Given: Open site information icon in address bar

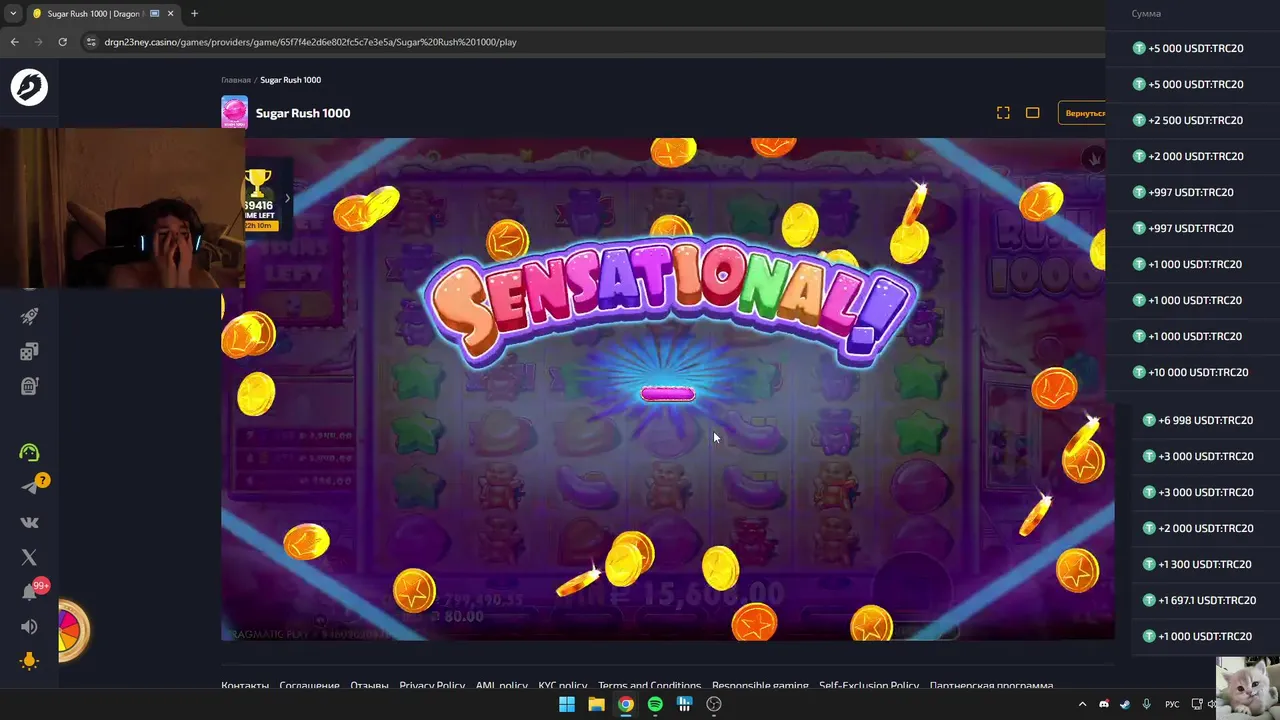Looking at the screenshot, I should (x=92, y=42).
